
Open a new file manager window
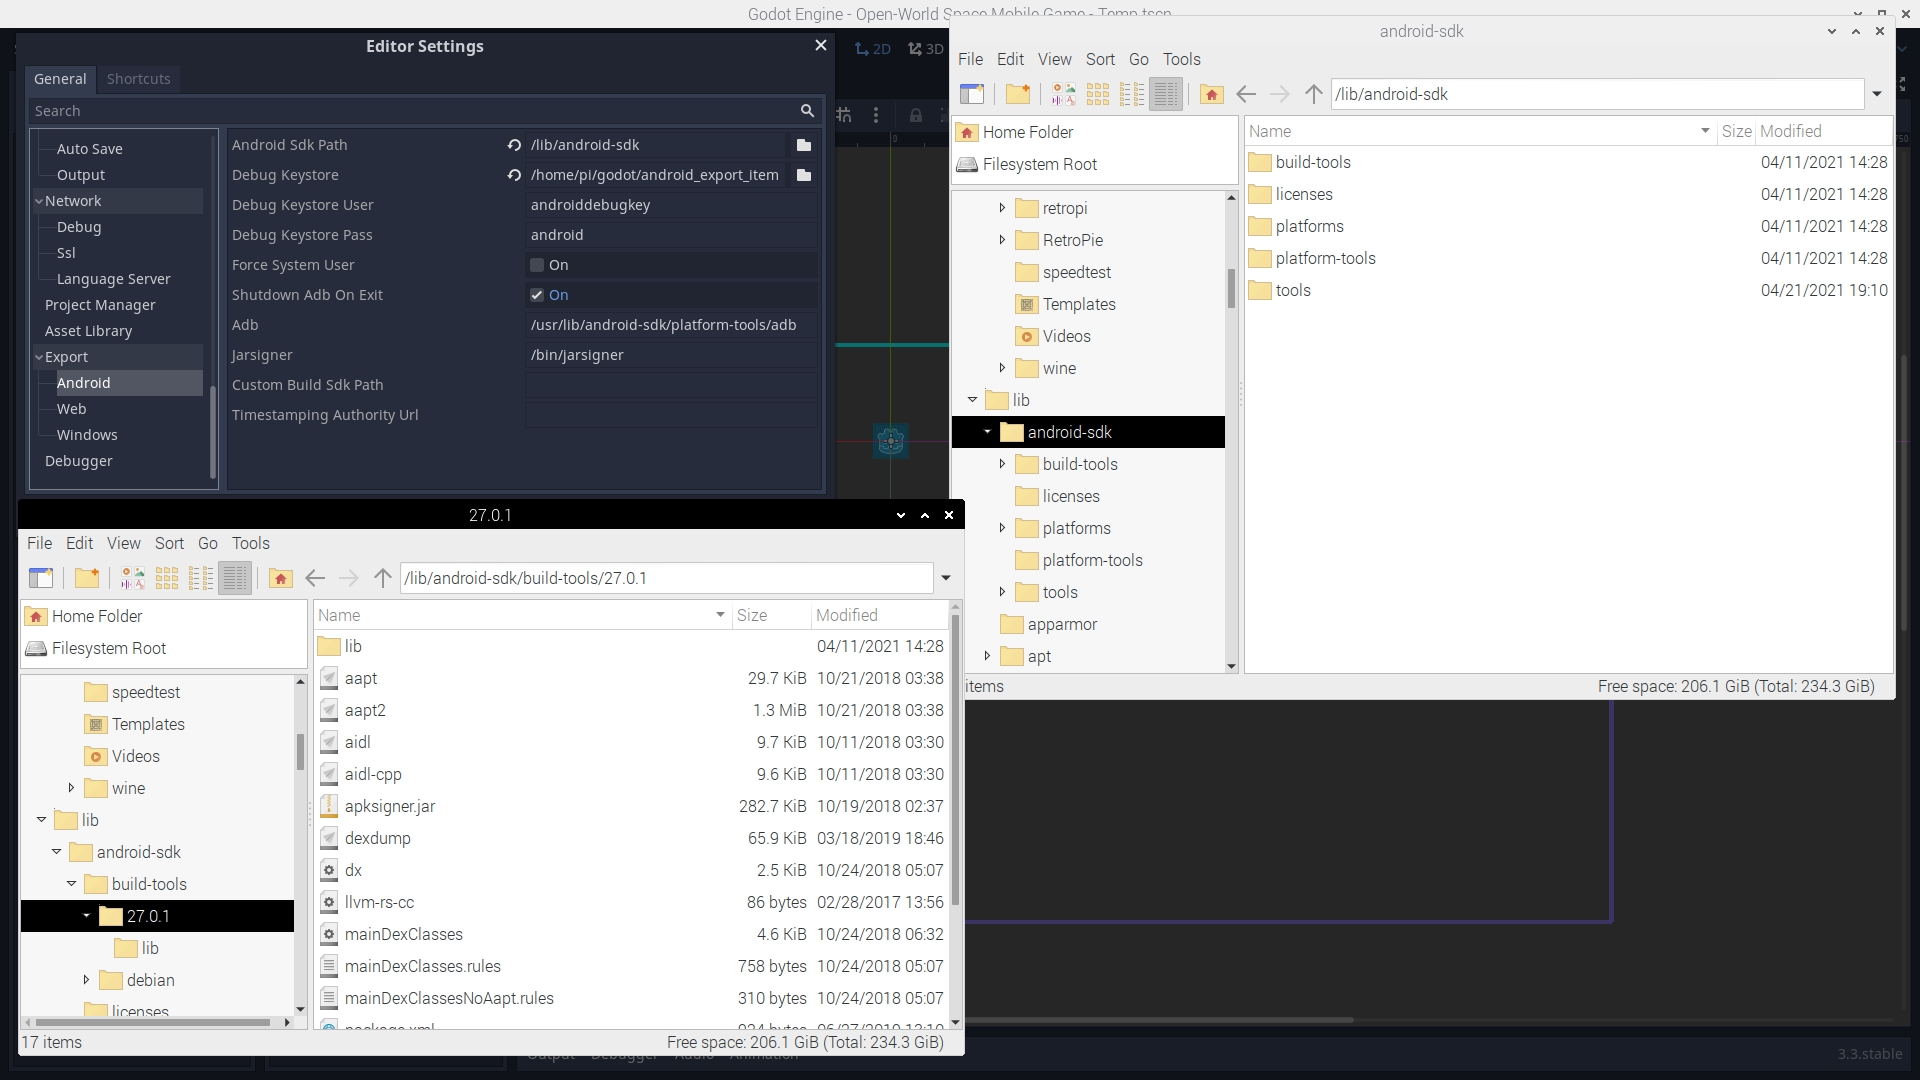(971, 94)
